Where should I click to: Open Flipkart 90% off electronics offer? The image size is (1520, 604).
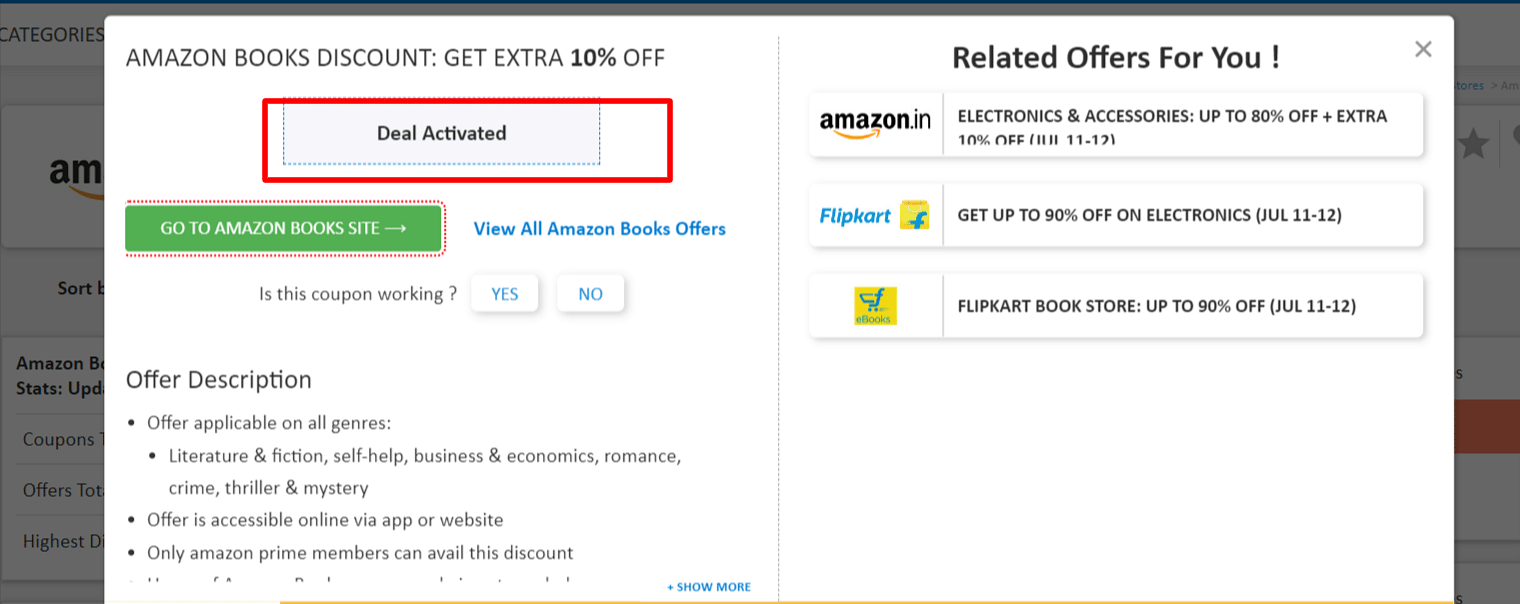1183,215
